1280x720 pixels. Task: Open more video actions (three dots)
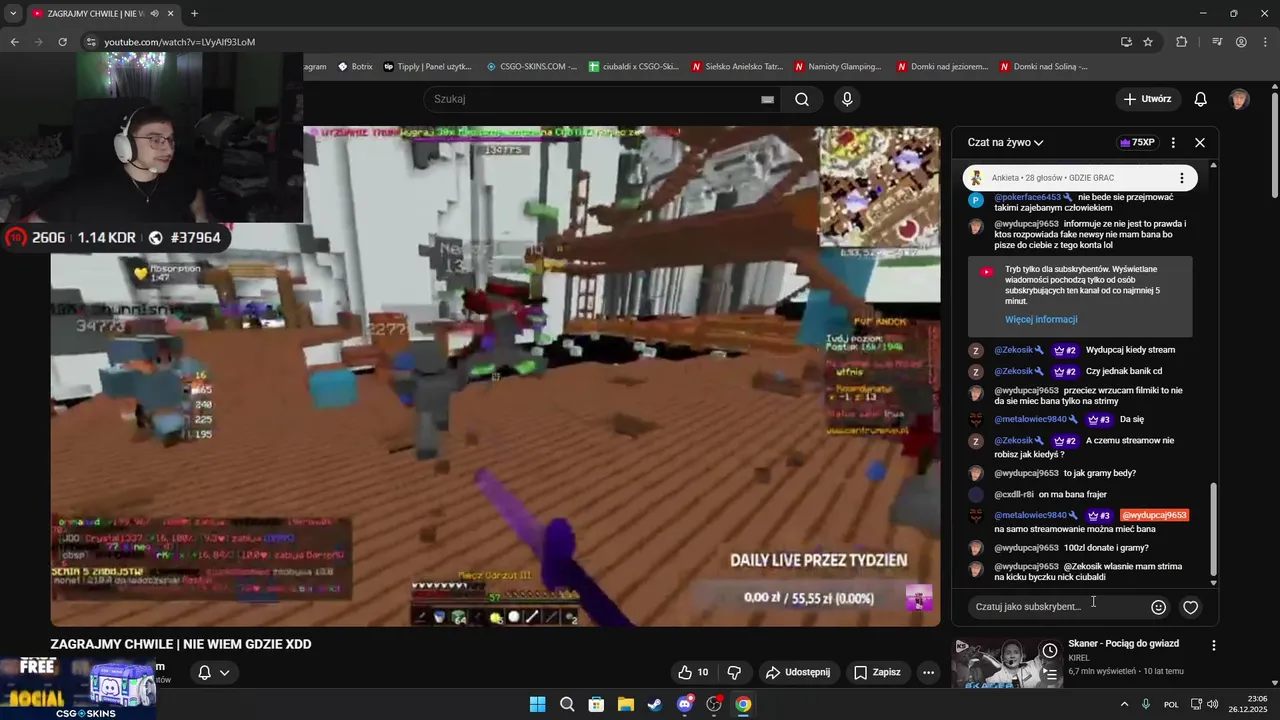[x=929, y=672]
